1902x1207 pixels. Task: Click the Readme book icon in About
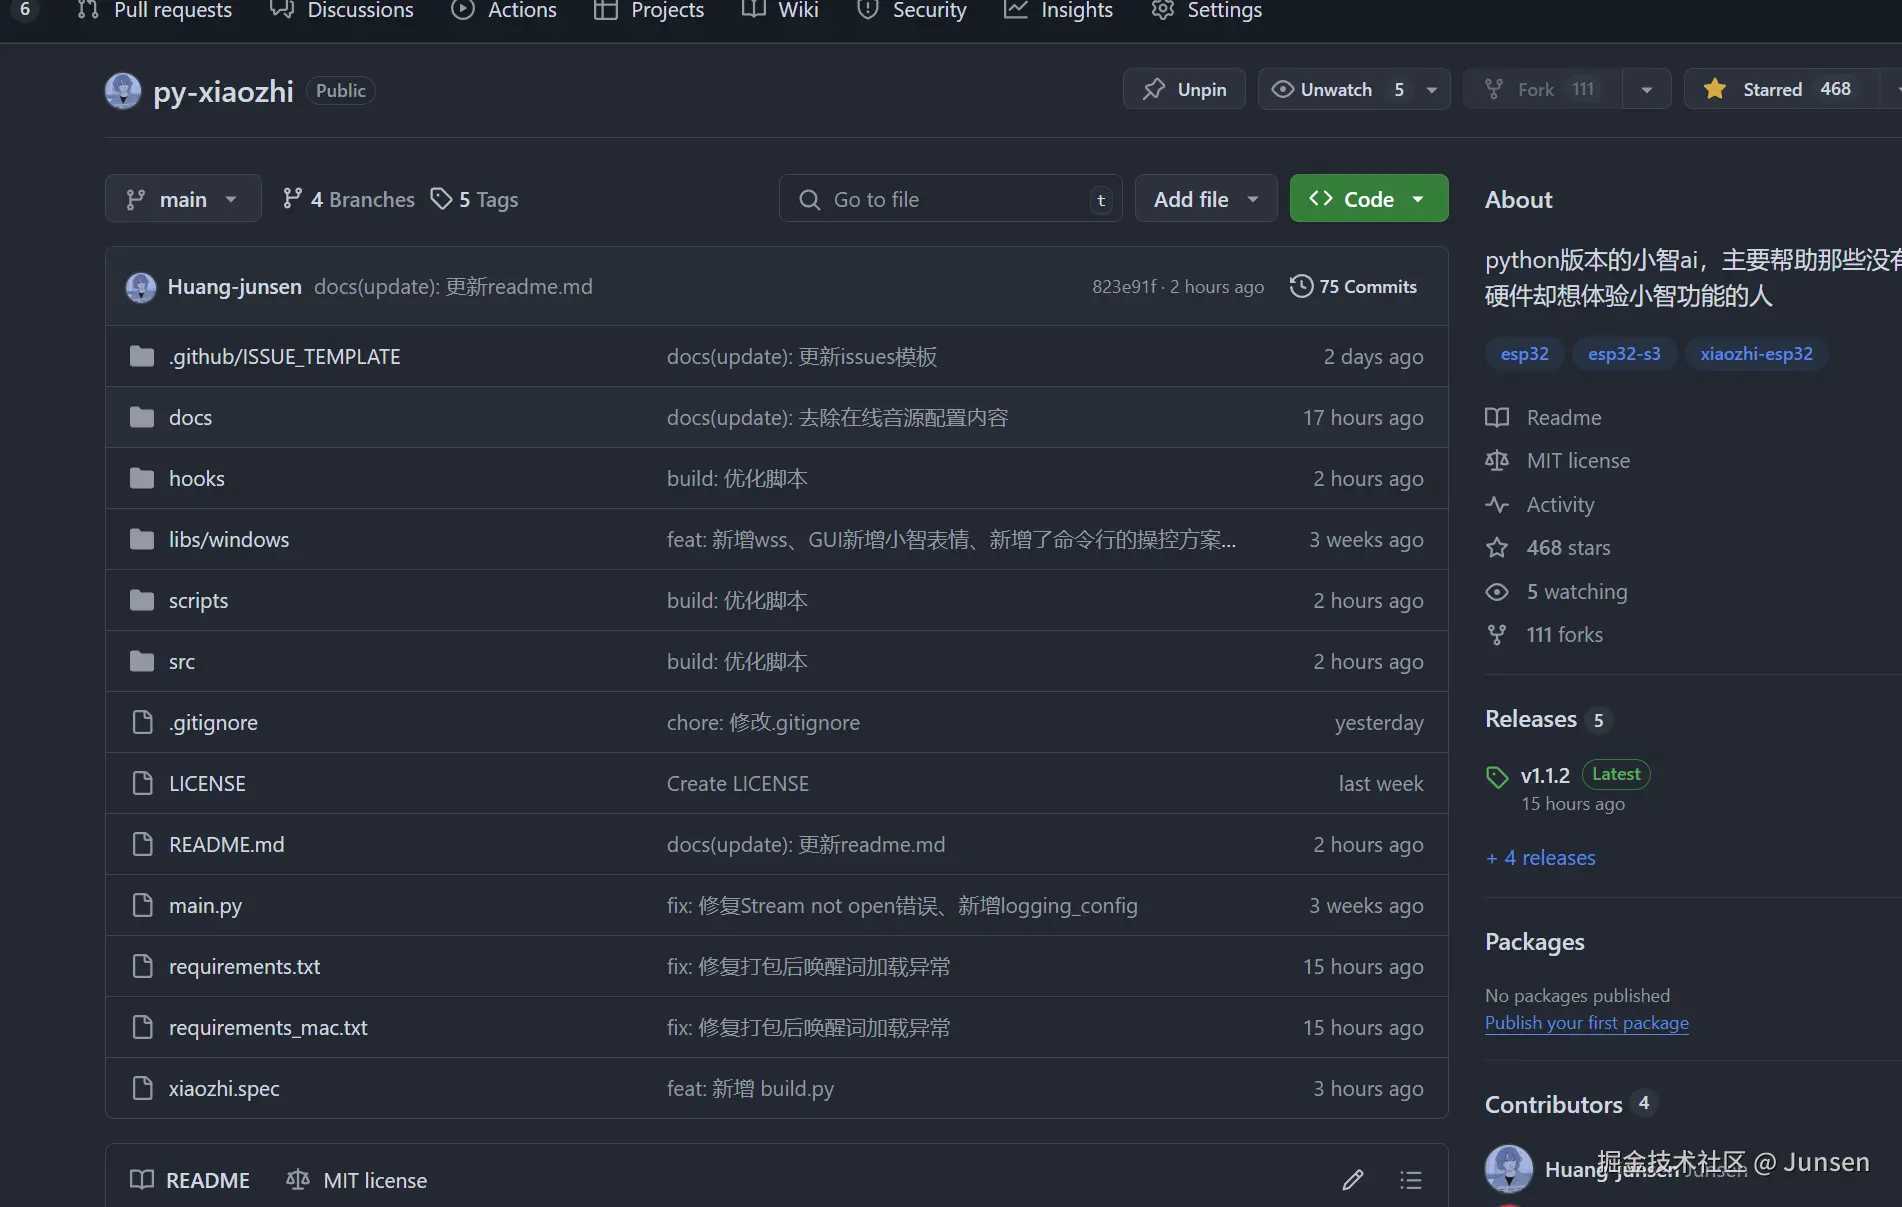pos(1497,417)
